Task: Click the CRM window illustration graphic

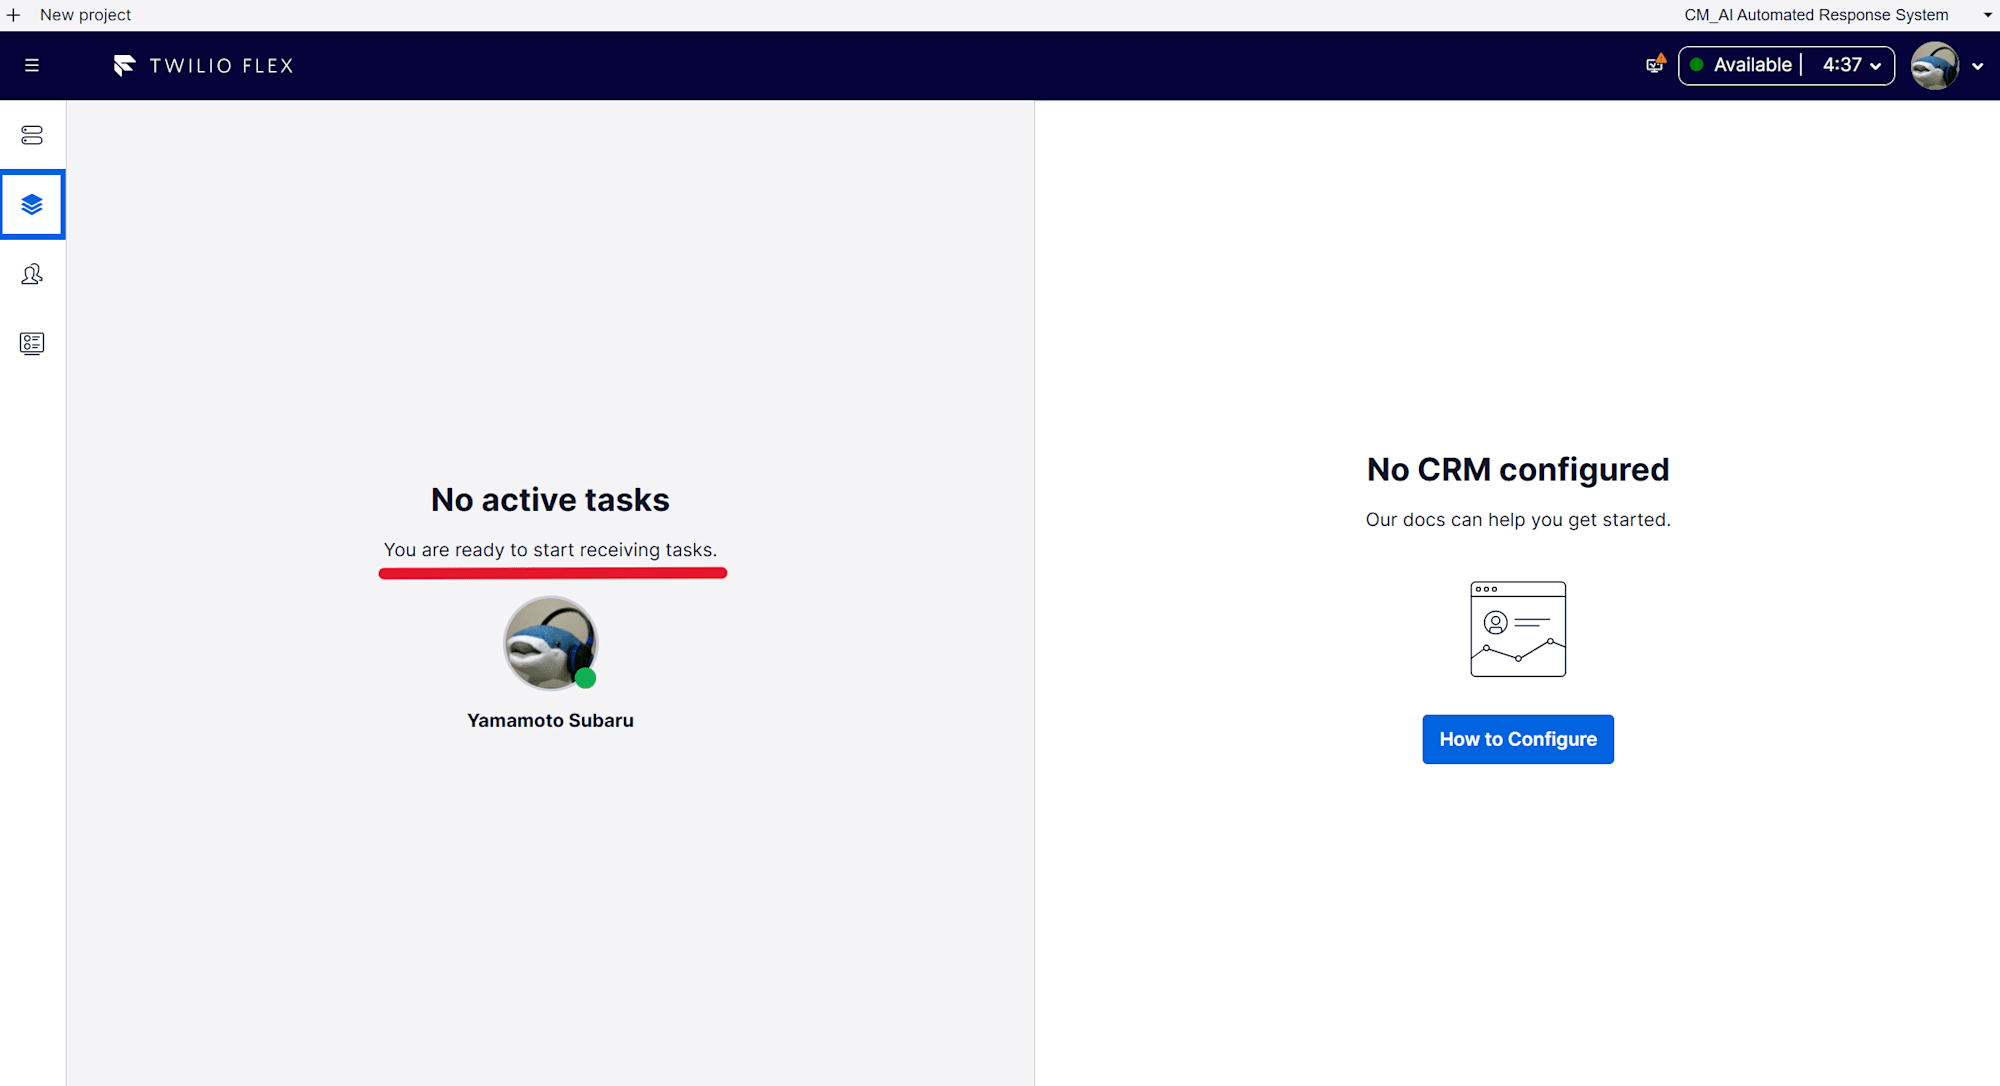Action: pos(1517,629)
